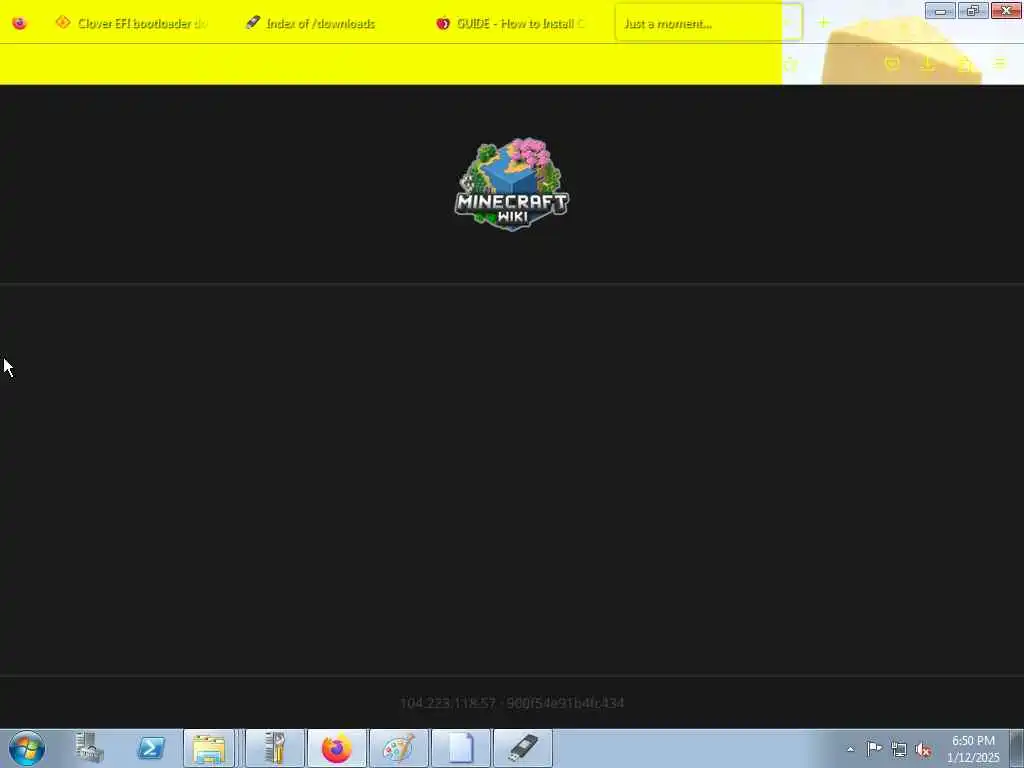Open the Windows Start menu
This screenshot has width=1024, height=768.
tap(27, 748)
